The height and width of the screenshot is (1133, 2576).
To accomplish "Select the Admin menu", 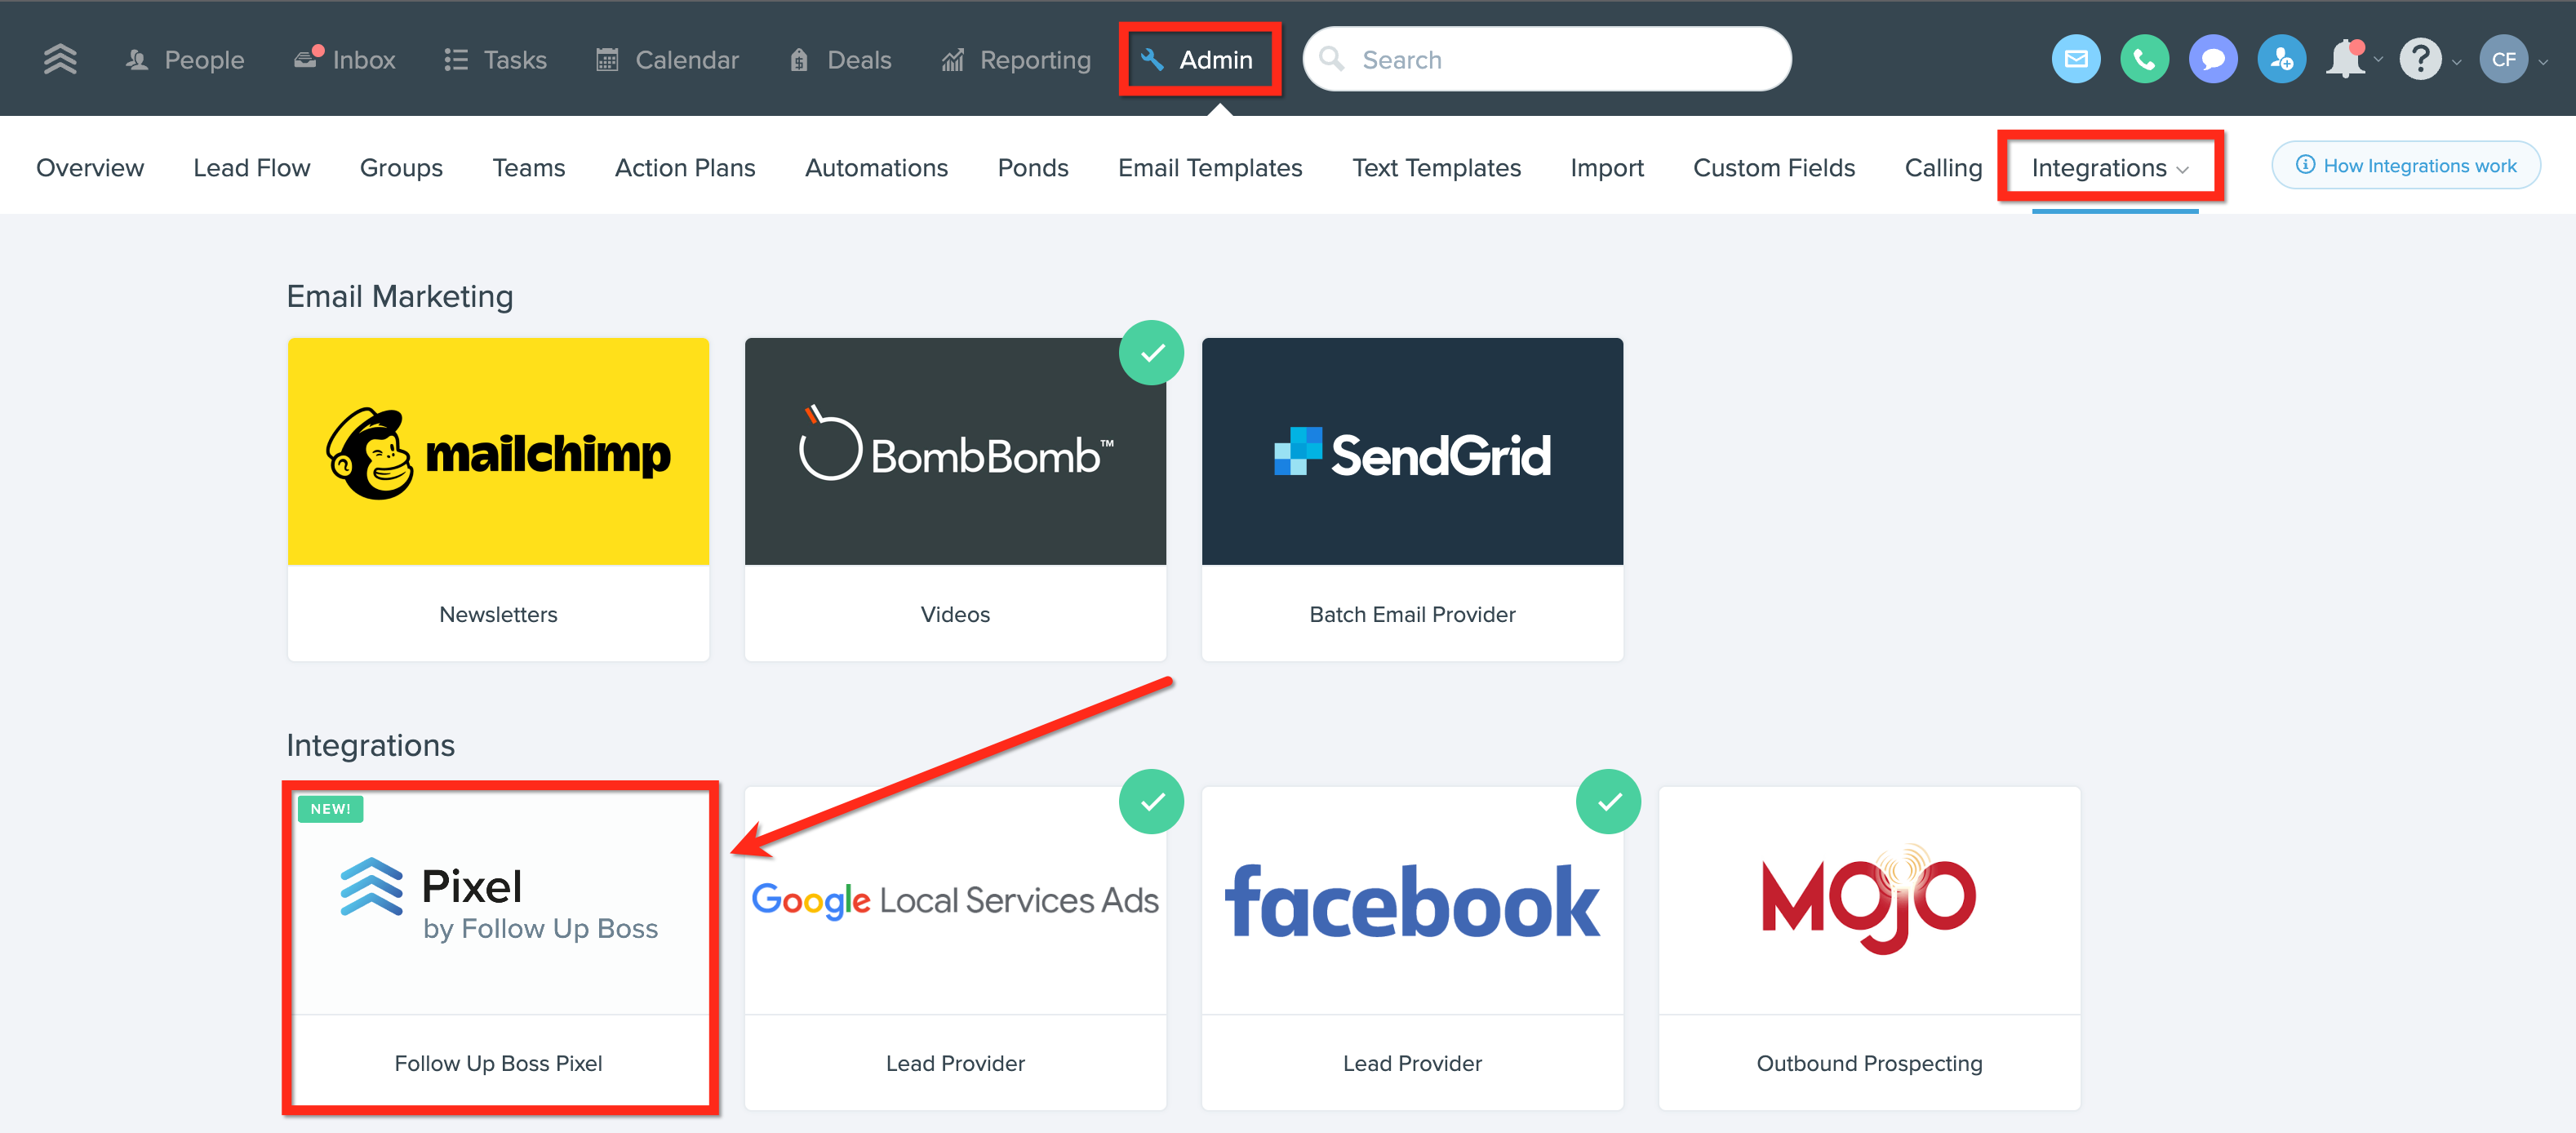I will [x=1198, y=60].
